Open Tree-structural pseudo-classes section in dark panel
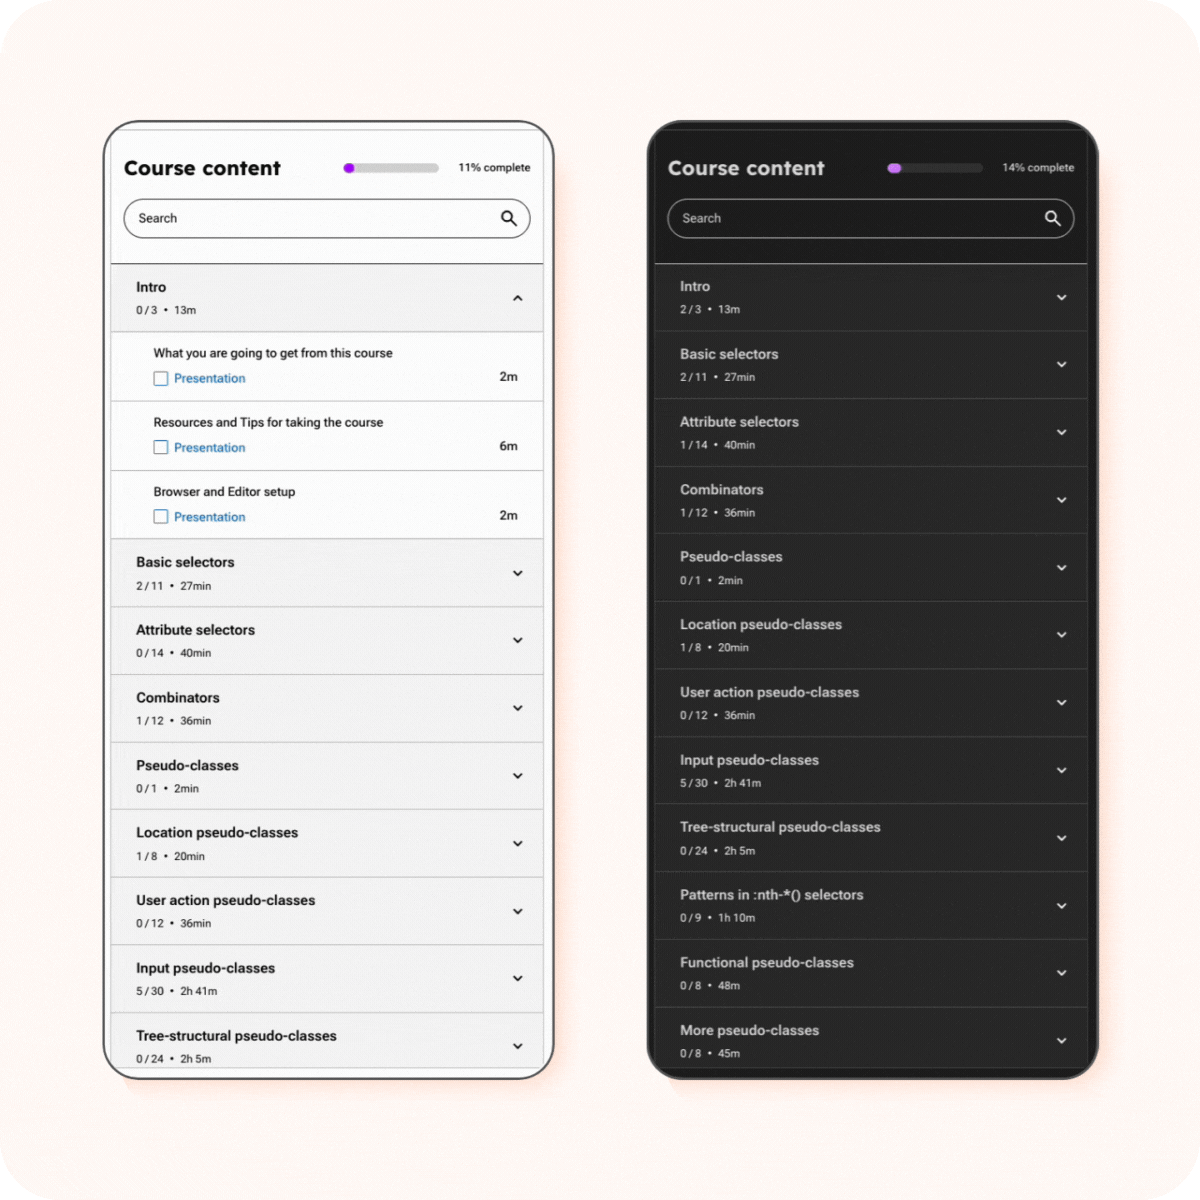The image size is (1200, 1200). pyautogui.click(x=871, y=838)
